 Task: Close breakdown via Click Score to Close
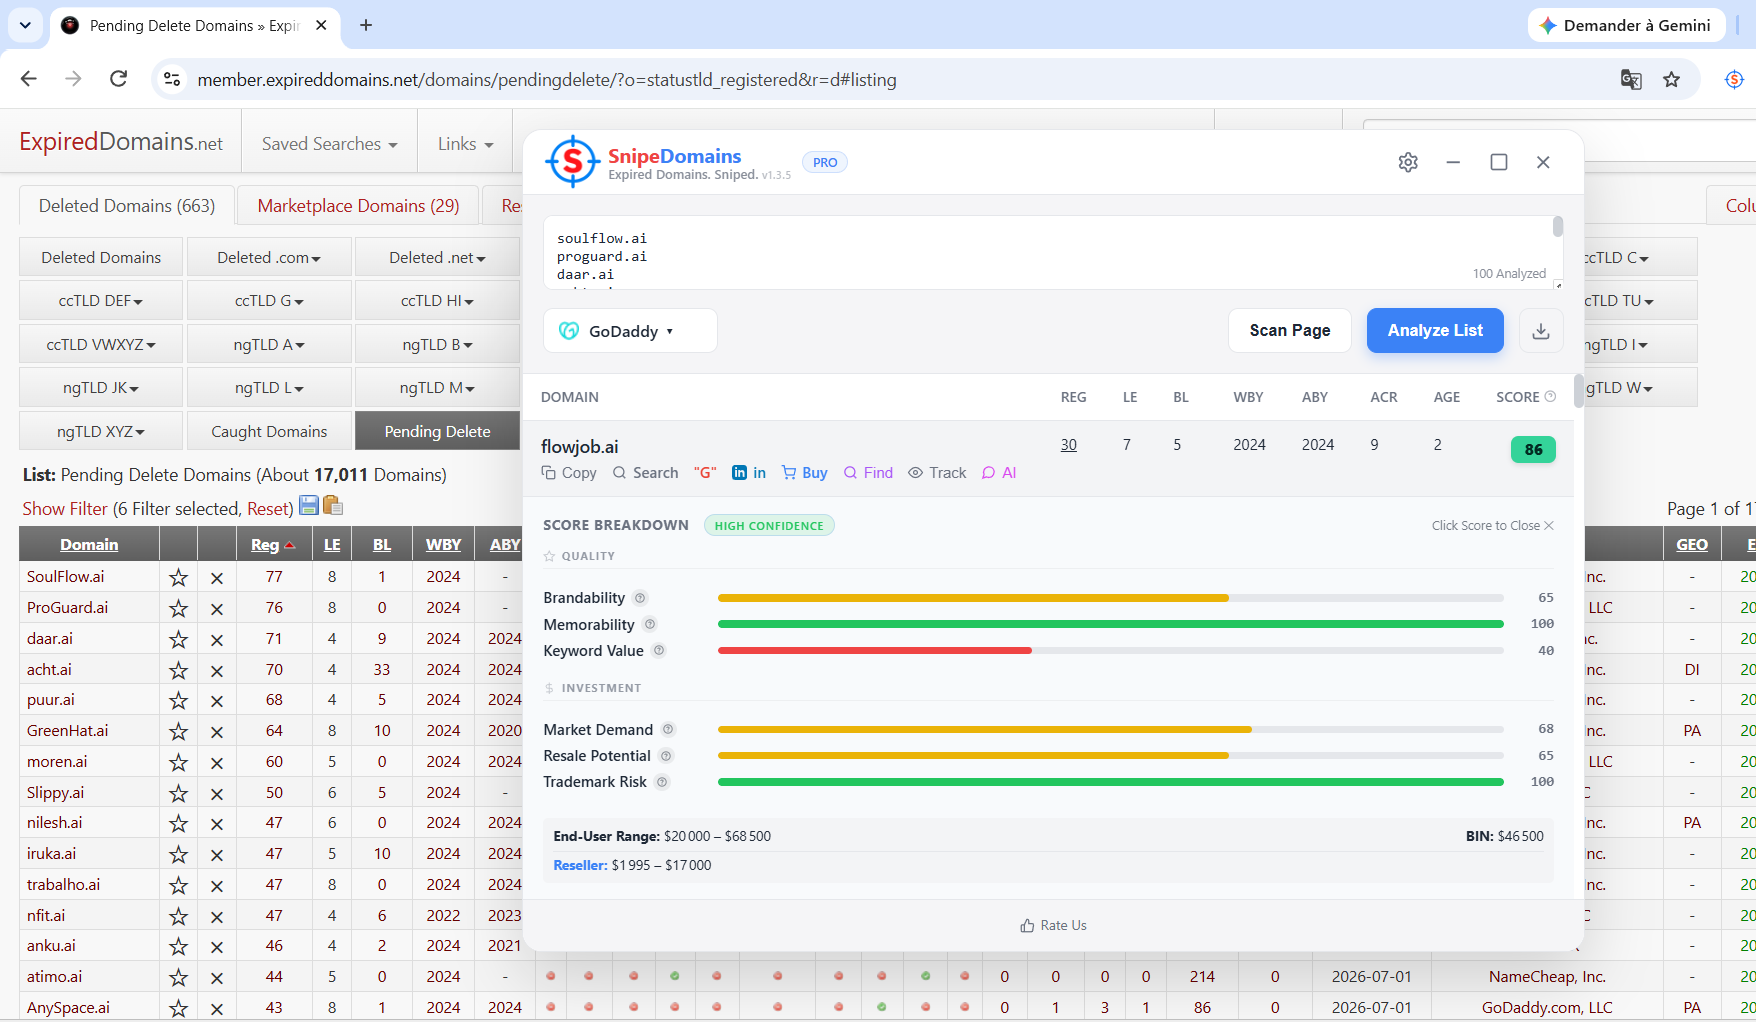tap(1492, 526)
